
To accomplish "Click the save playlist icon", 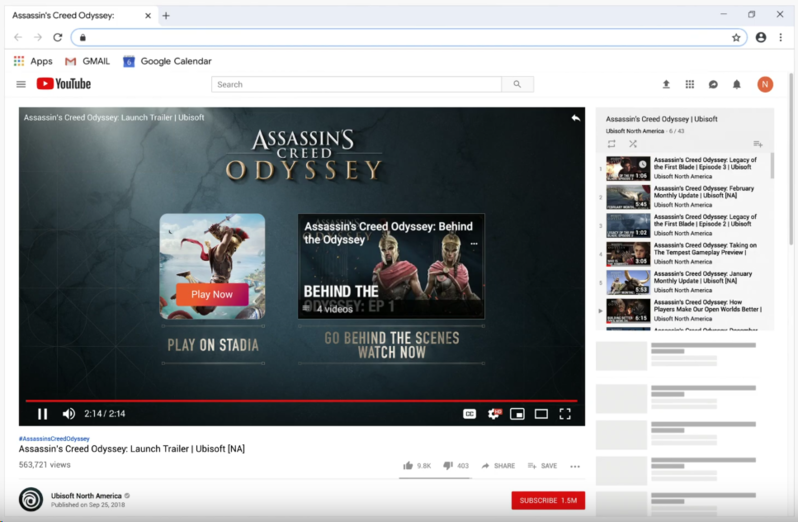I will pos(758,144).
